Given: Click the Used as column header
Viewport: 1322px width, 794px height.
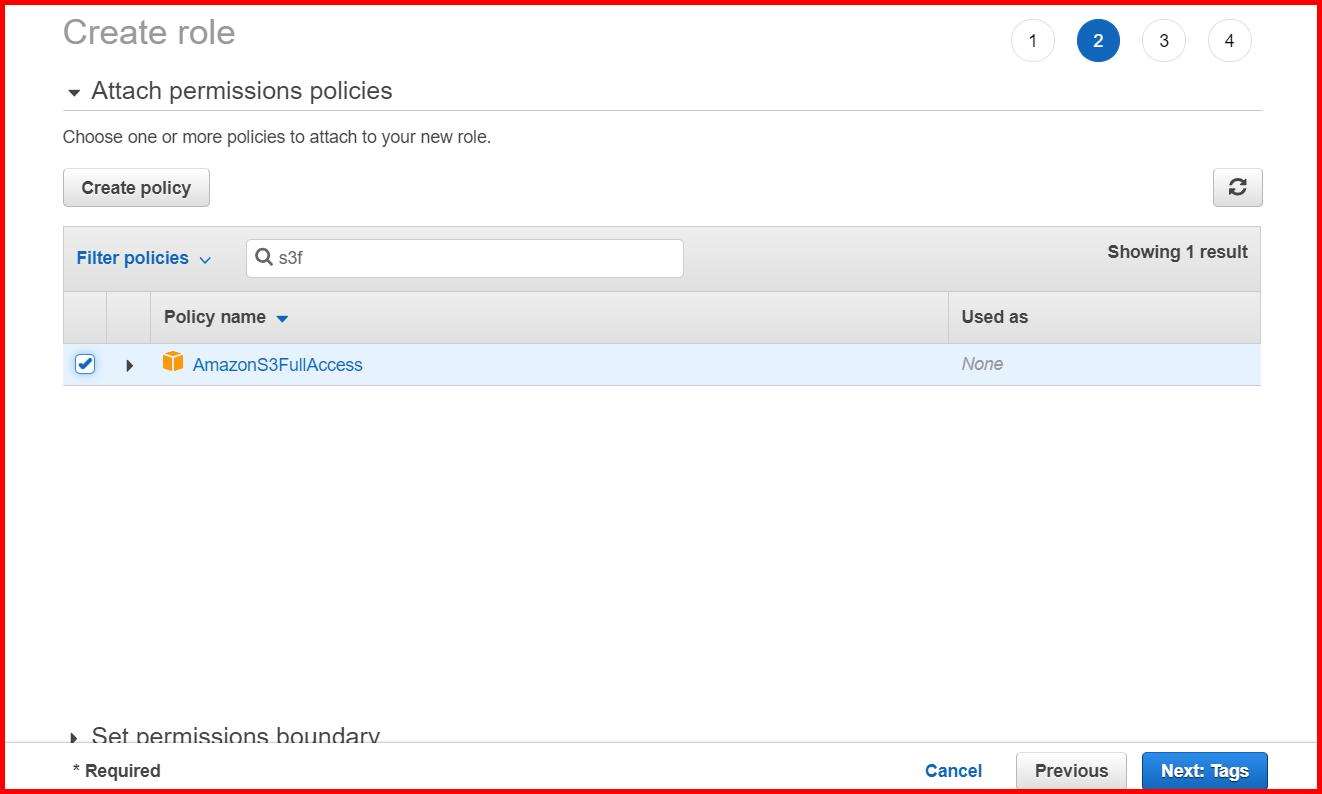Looking at the screenshot, I should pyautogui.click(x=994, y=317).
